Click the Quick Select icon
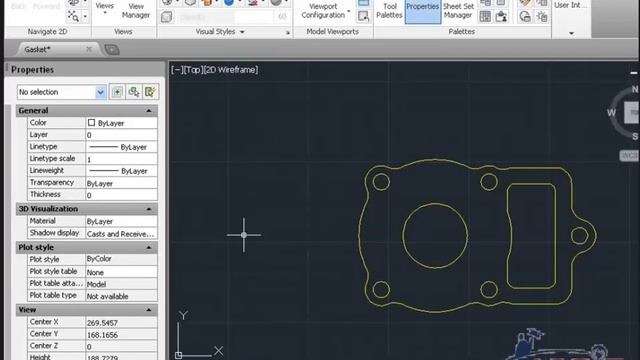 150,92
